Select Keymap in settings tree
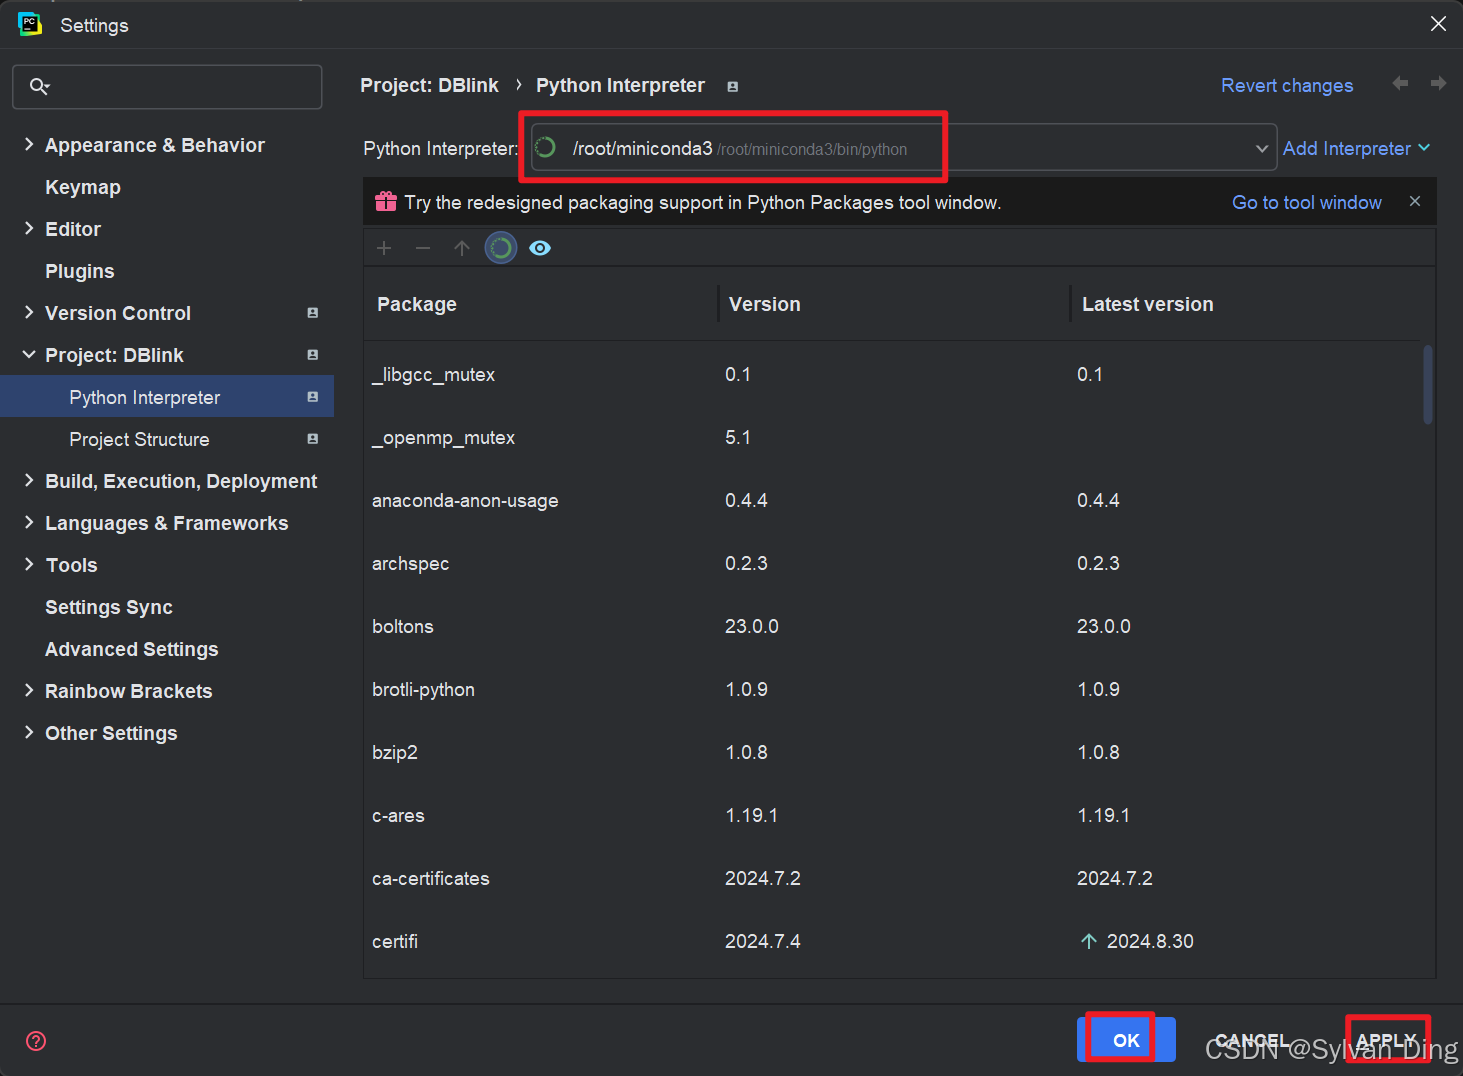1463x1076 pixels. click(83, 187)
